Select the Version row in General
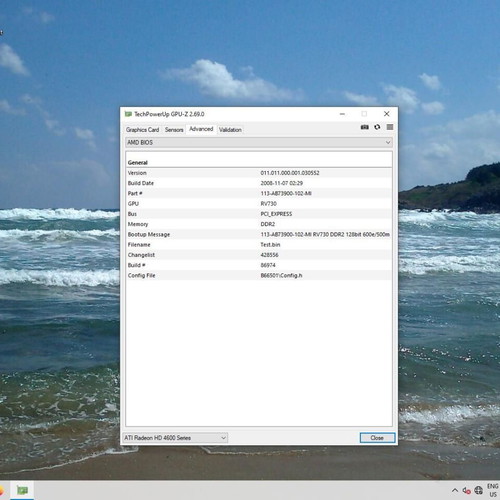This screenshot has height=500, width=500. pos(259,173)
